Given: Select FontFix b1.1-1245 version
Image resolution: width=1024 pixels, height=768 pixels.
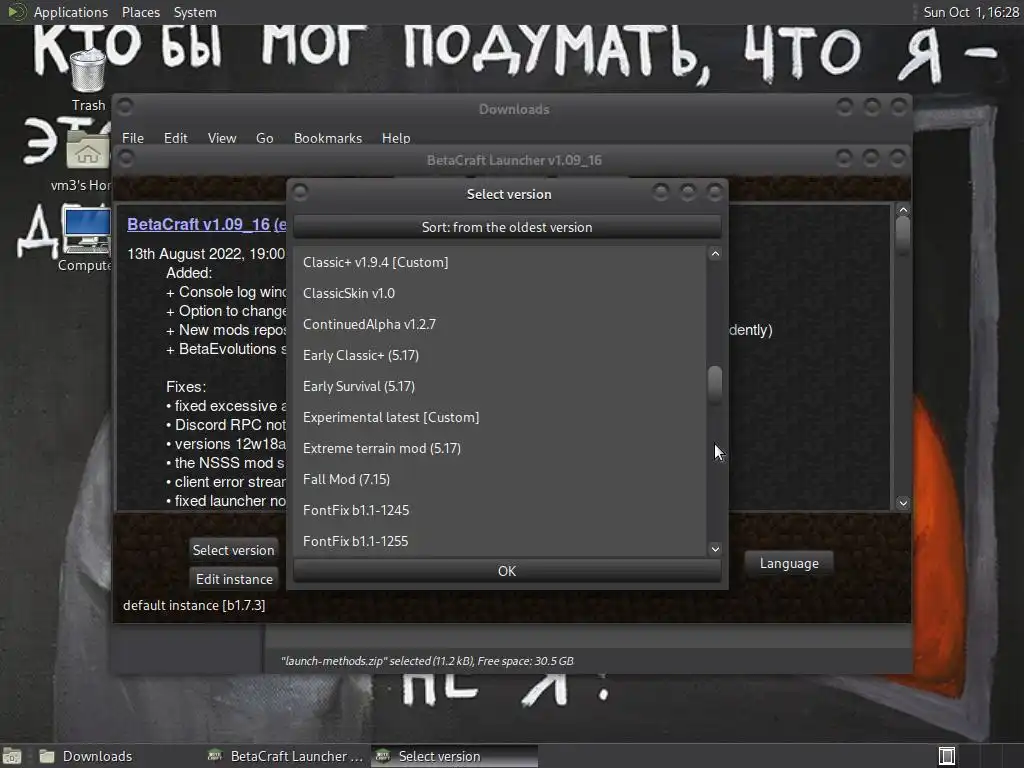Looking at the screenshot, I should tap(500, 510).
